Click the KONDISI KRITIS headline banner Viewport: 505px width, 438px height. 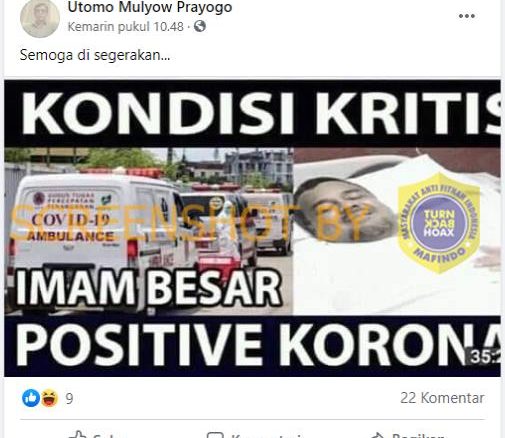click(252, 113)
